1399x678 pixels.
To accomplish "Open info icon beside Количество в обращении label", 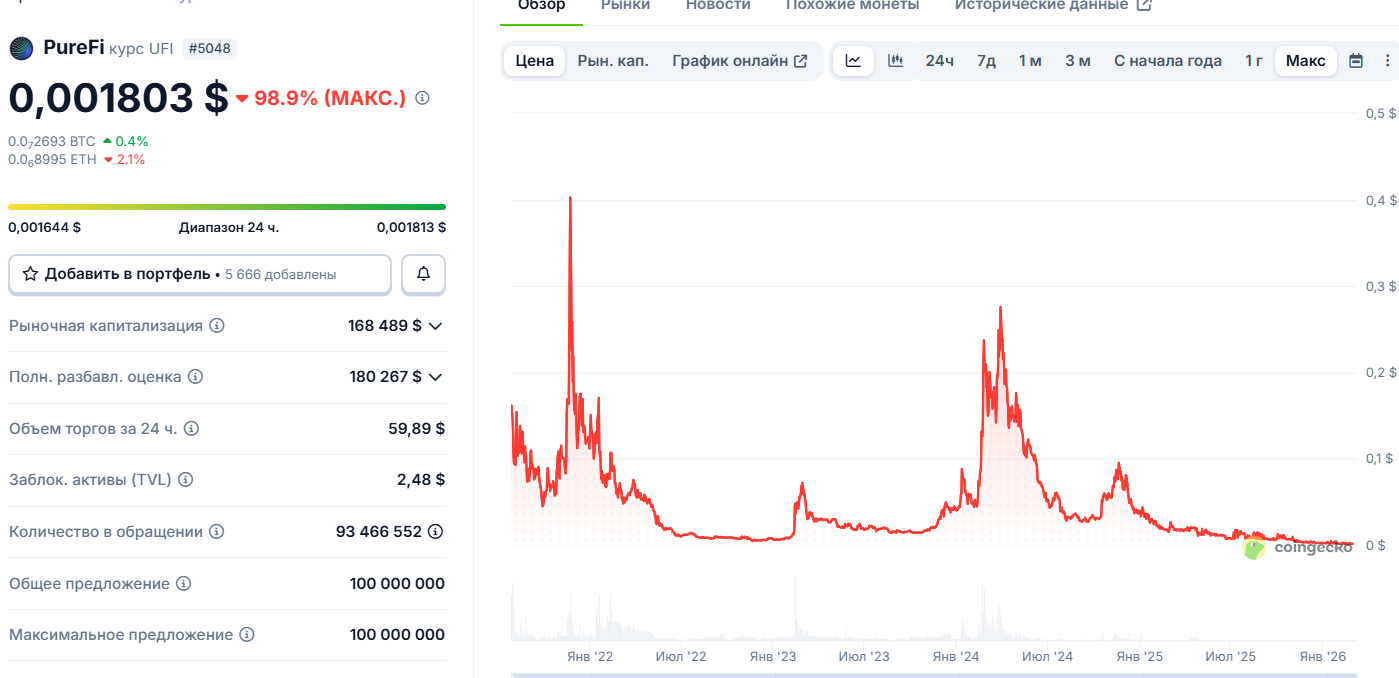I will click(x=216, y=532).
